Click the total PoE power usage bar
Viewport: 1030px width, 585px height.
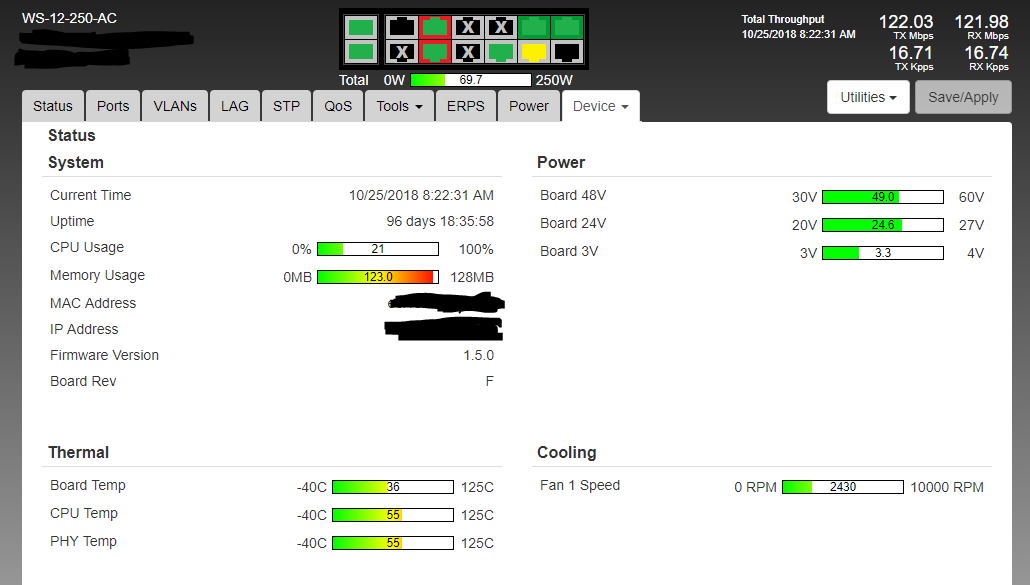[x=470, y=80]
